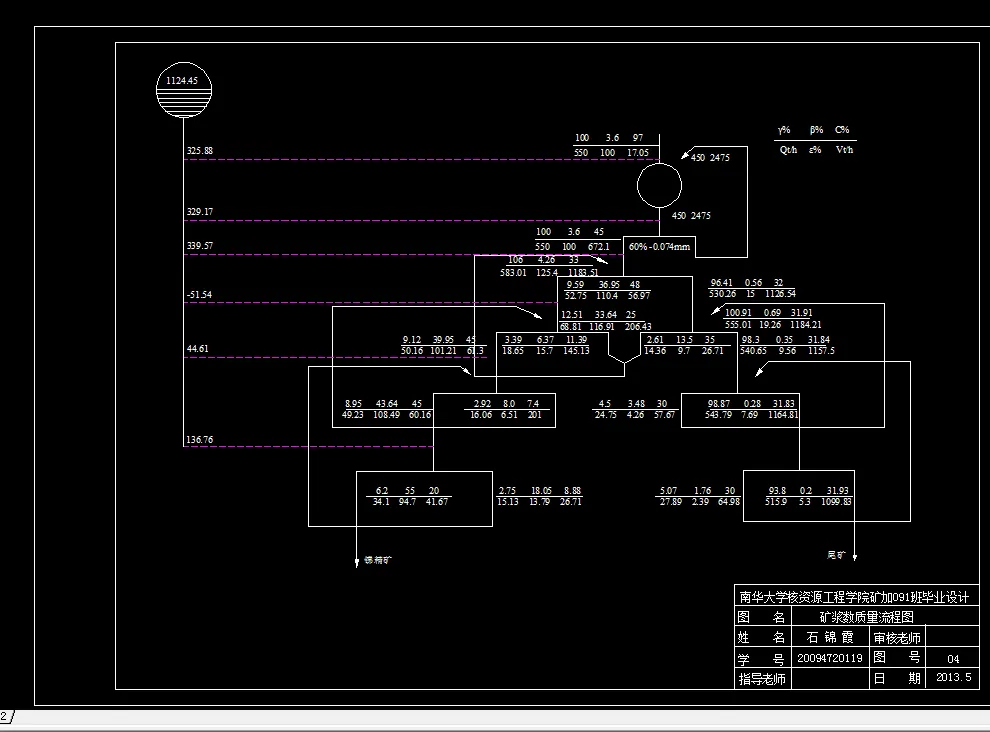Select the 64.98 value

point(729,501)
